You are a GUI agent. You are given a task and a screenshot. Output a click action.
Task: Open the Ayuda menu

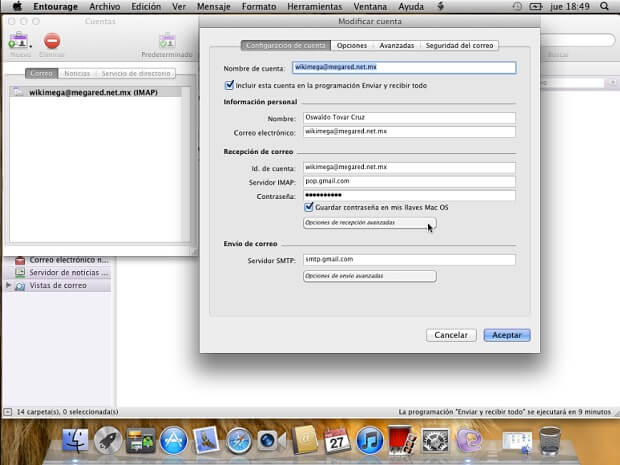click(411, 6)
